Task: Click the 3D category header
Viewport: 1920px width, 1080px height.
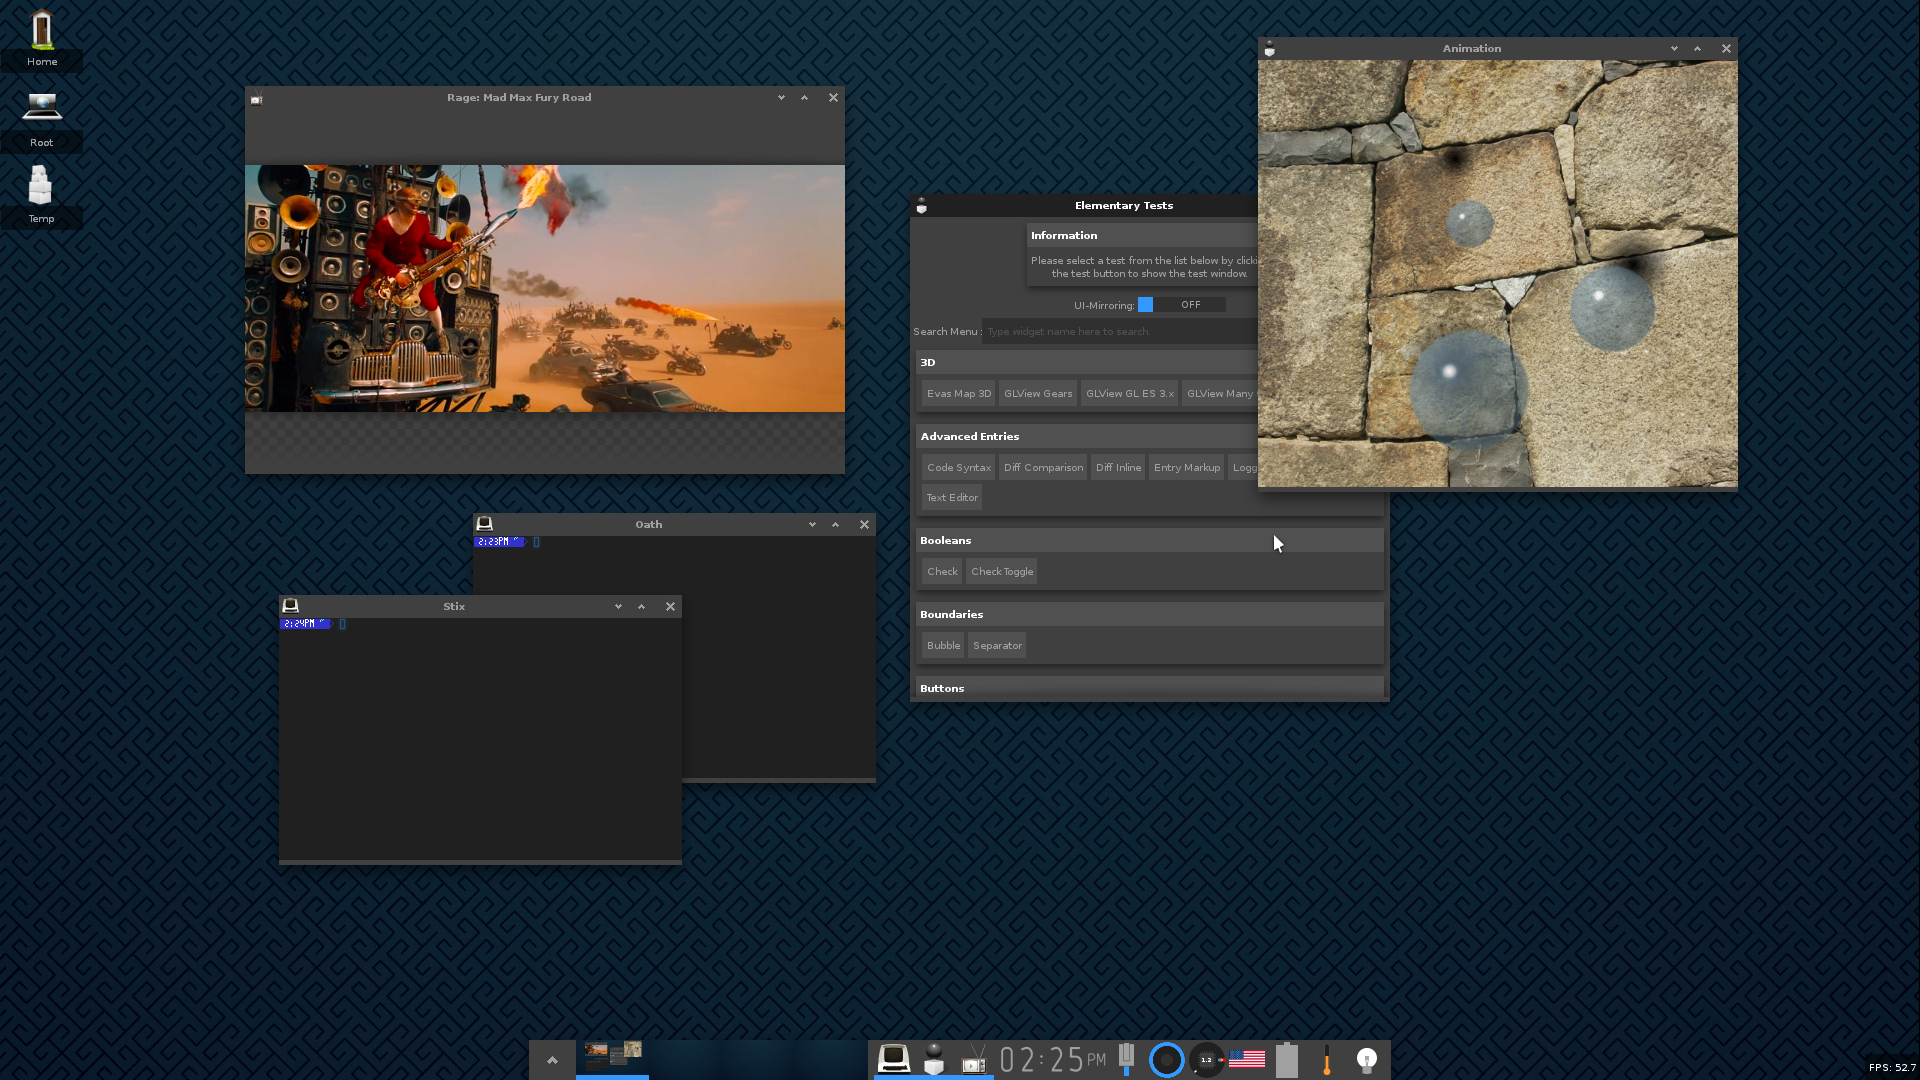Action: (1087, 363)
